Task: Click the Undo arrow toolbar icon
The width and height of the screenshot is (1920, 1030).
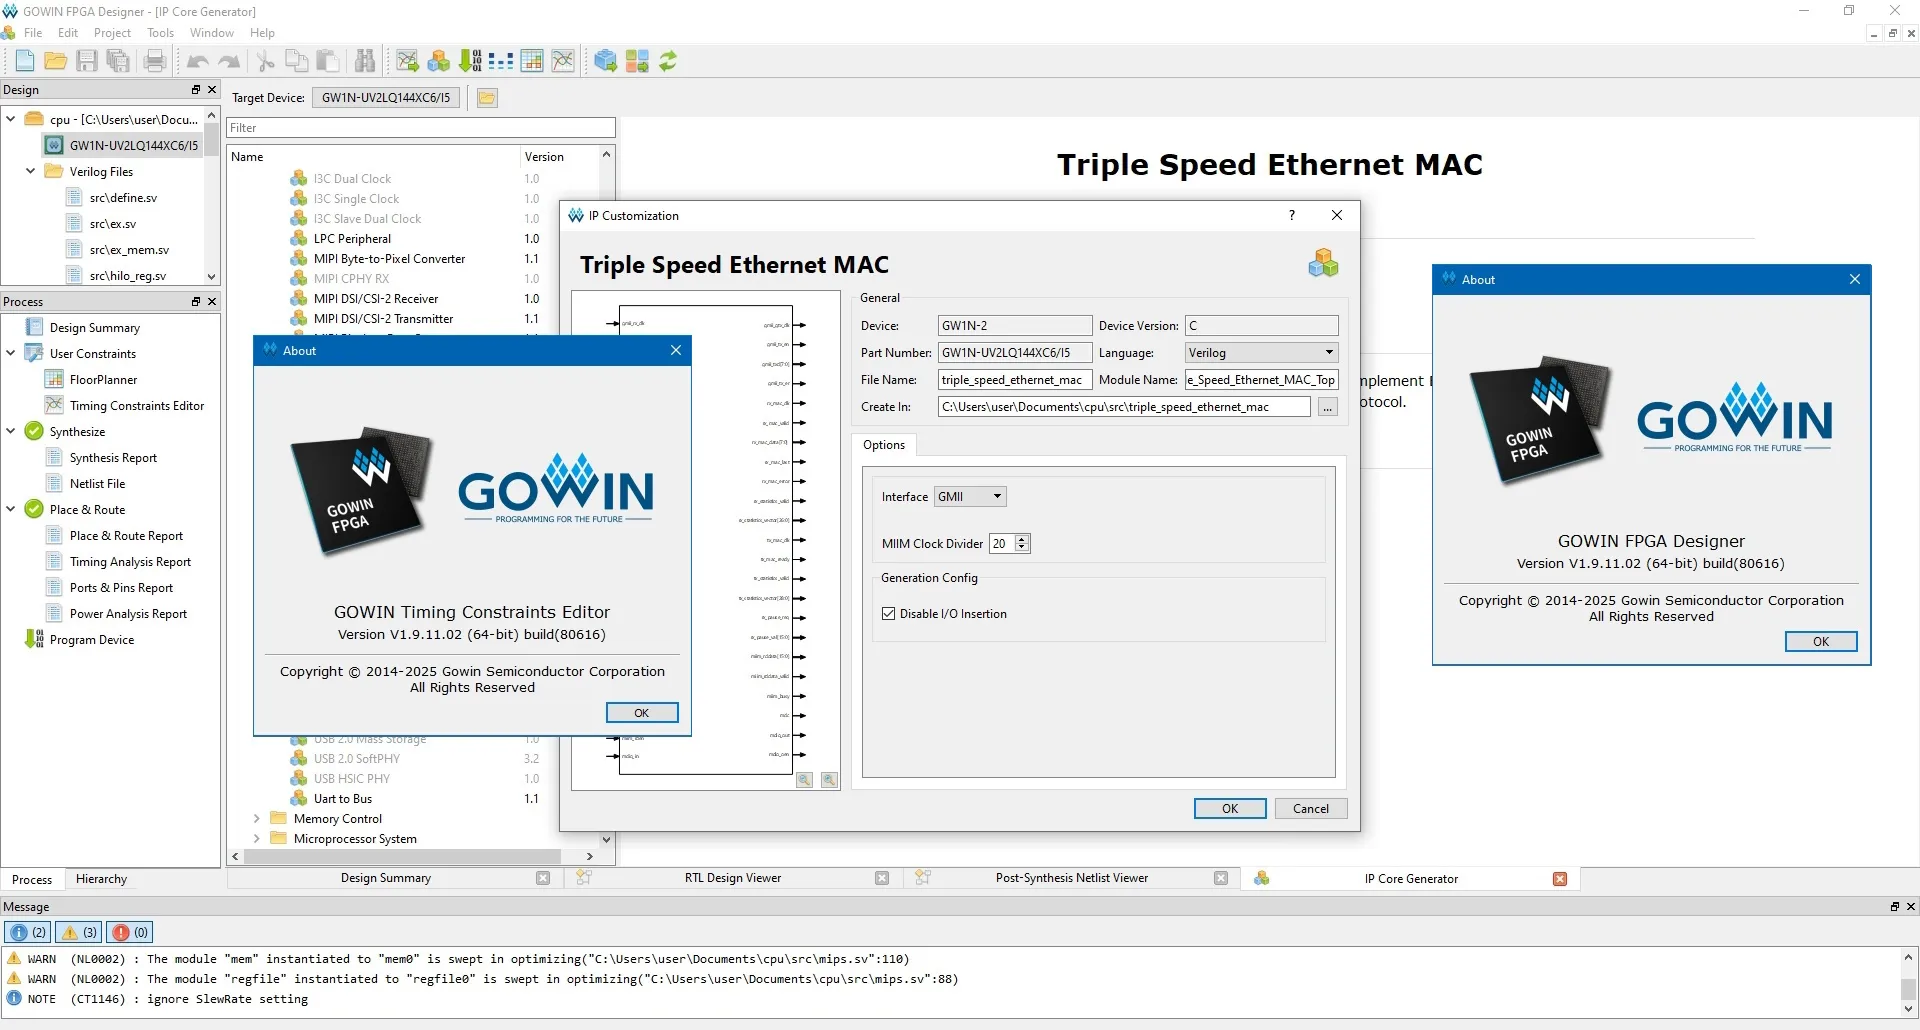Action: [x=198, y=61]
